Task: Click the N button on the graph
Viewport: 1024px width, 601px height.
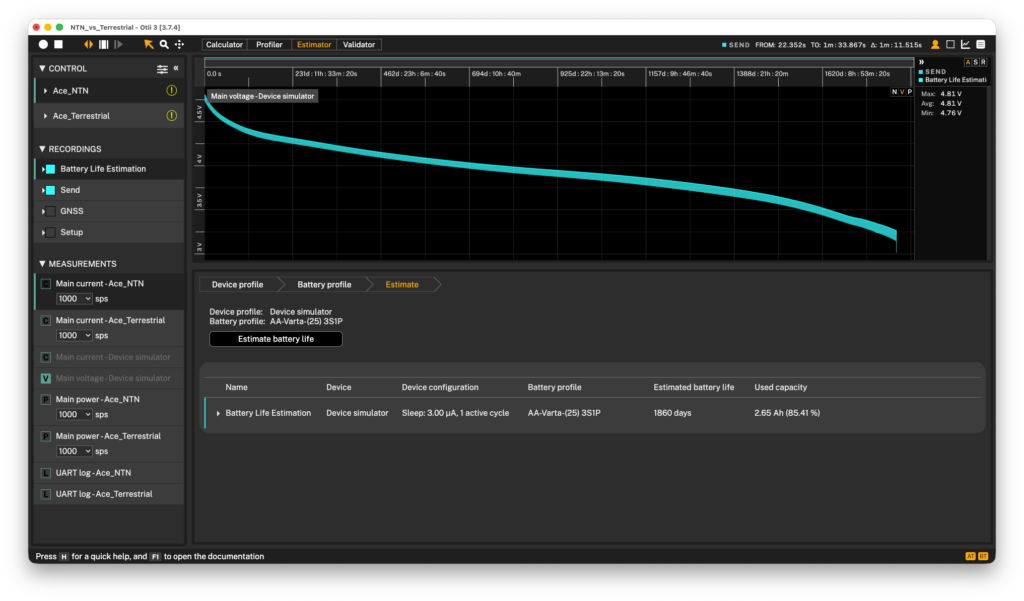Action: (895, 92)
